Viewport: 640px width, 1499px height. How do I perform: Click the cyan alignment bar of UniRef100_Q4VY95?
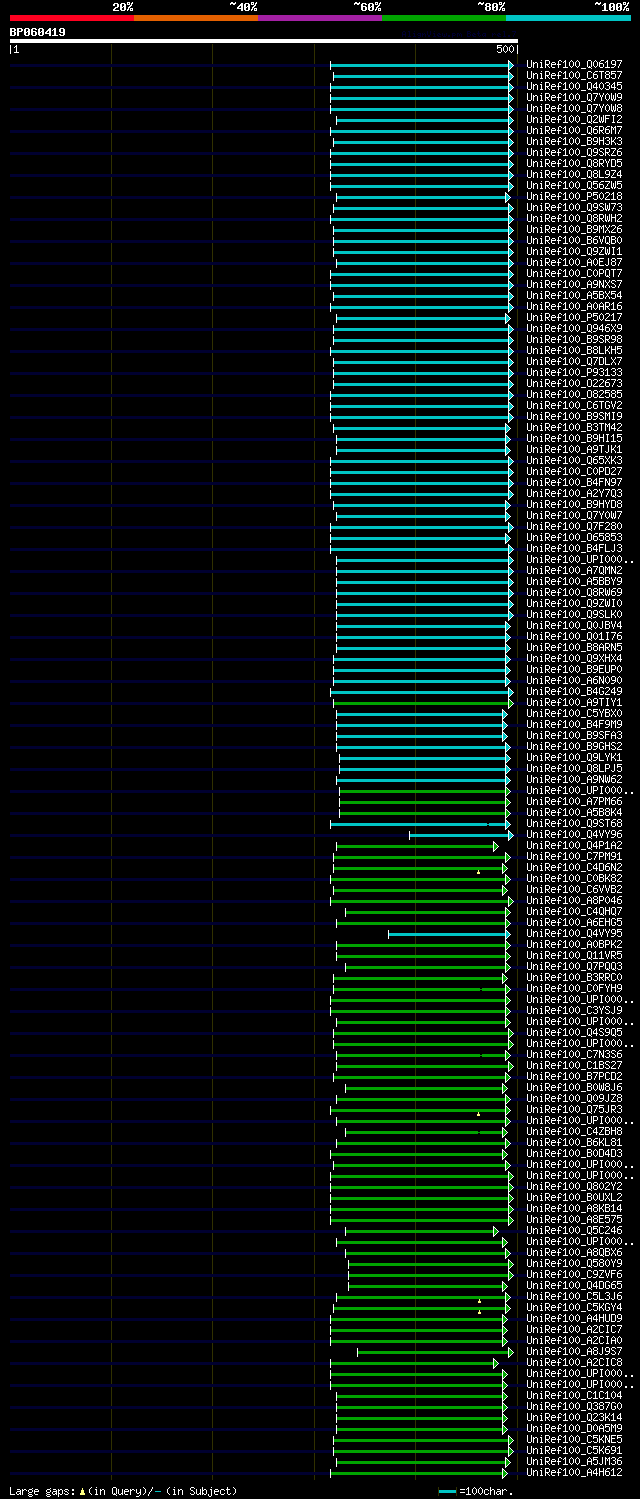[x=449, y=933]
